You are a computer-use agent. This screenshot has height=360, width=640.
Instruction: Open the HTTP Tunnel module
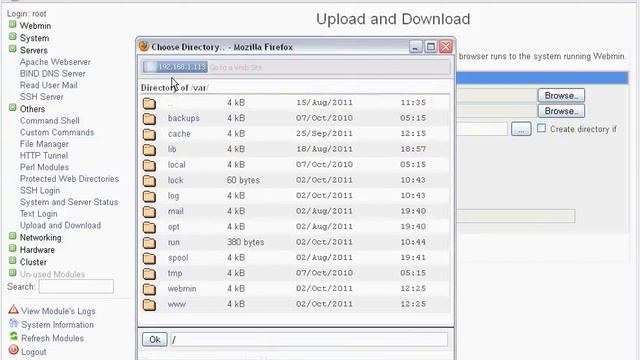click(x=44, y=156)
